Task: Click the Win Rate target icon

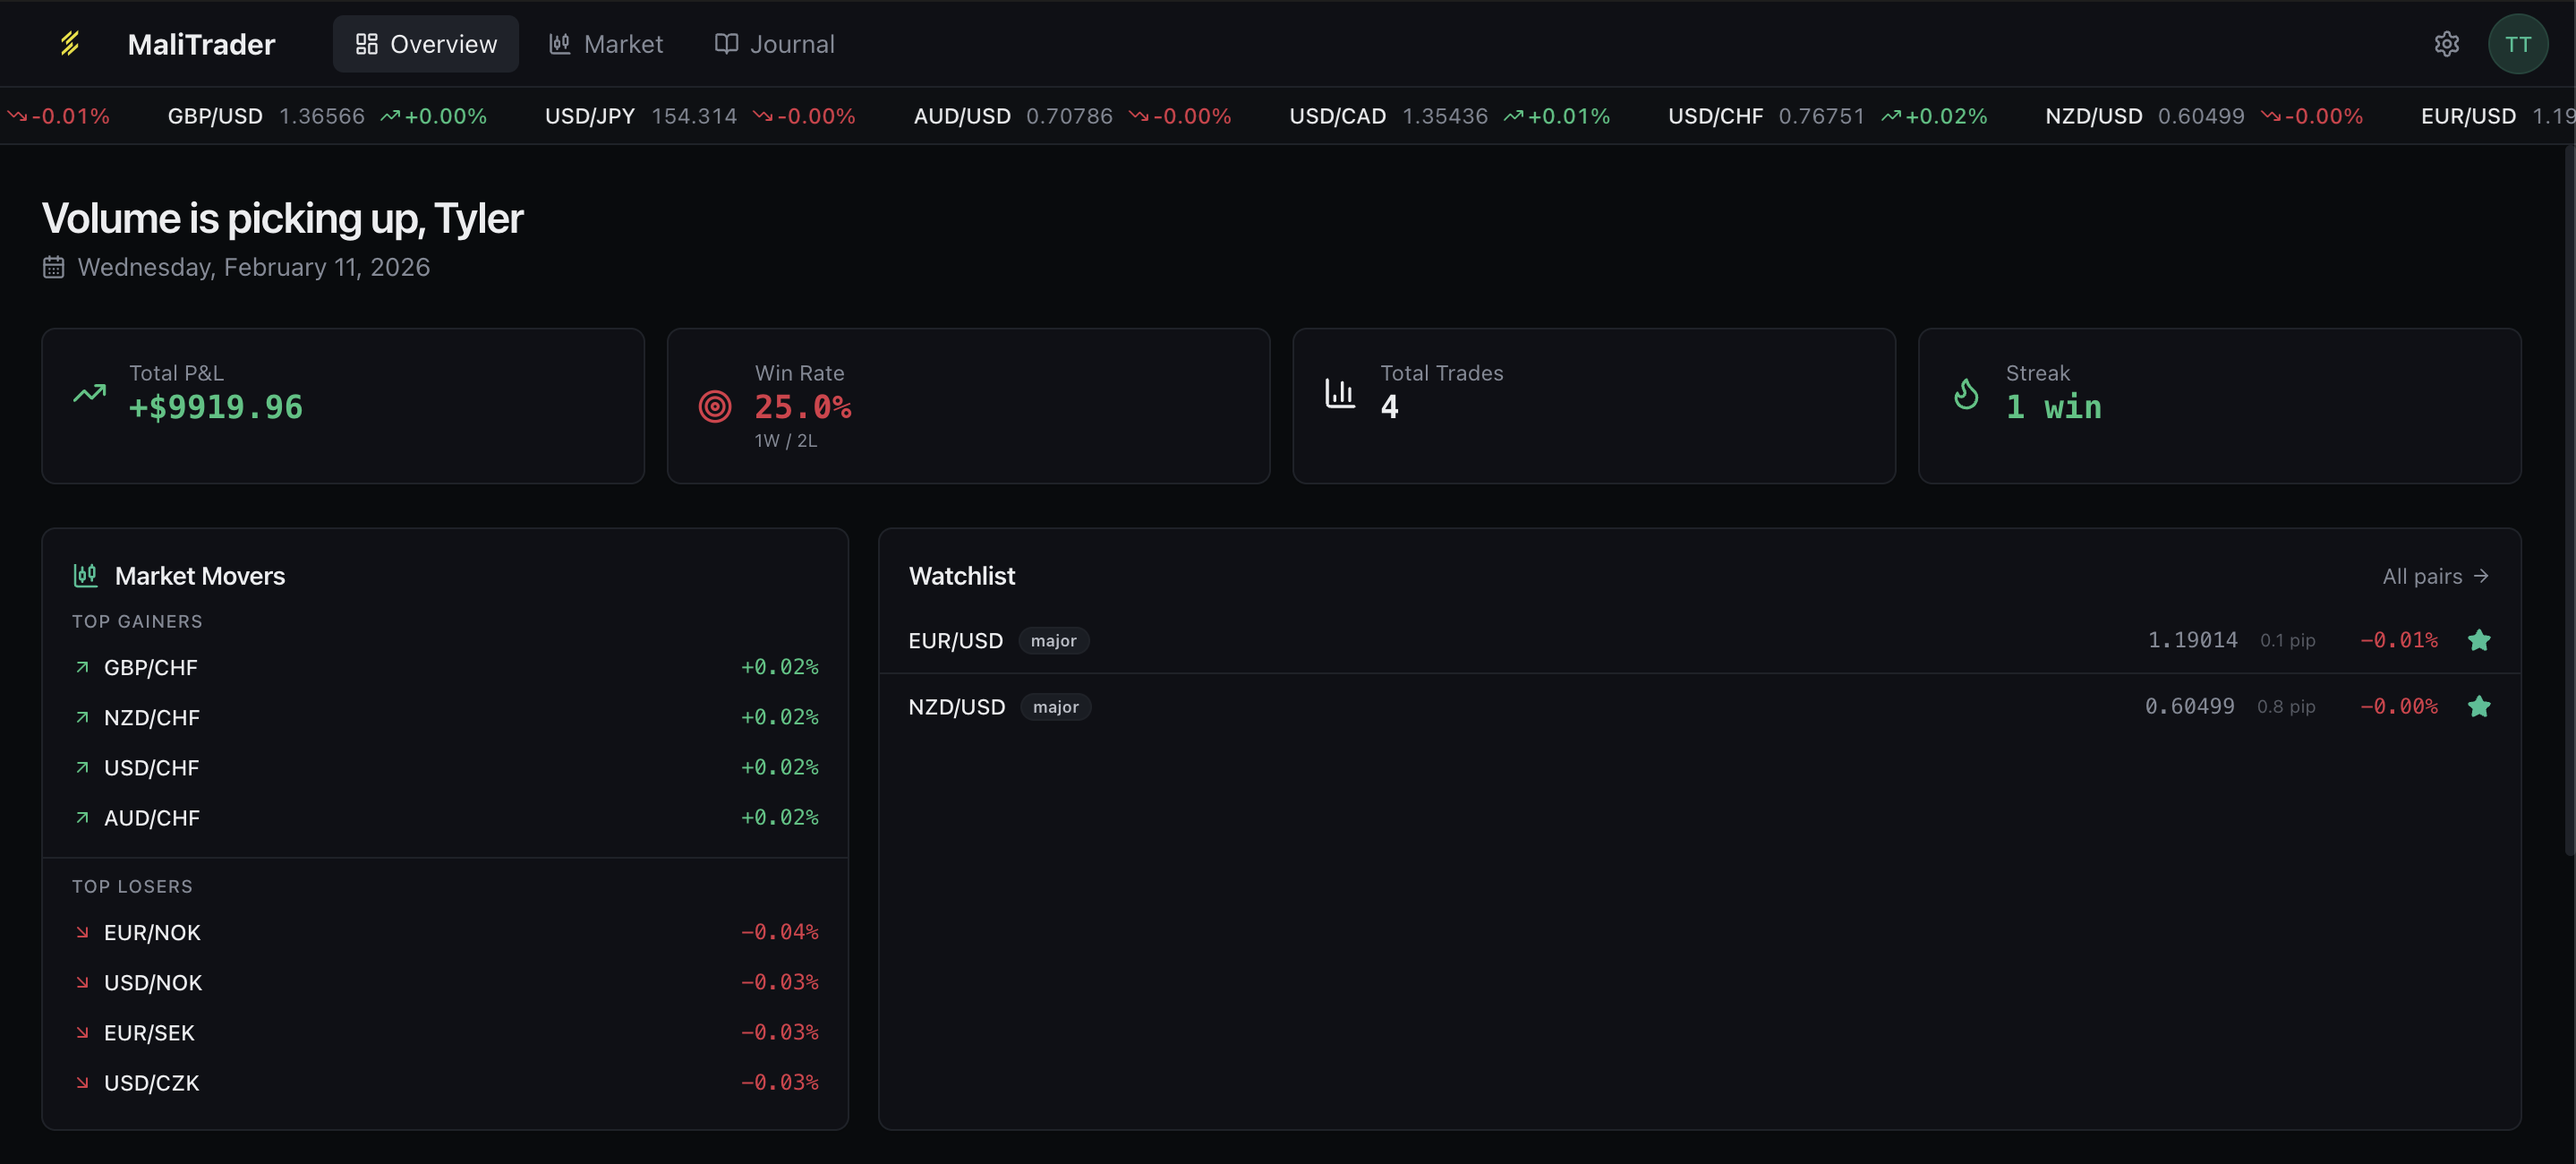Action: click(714, 406)
